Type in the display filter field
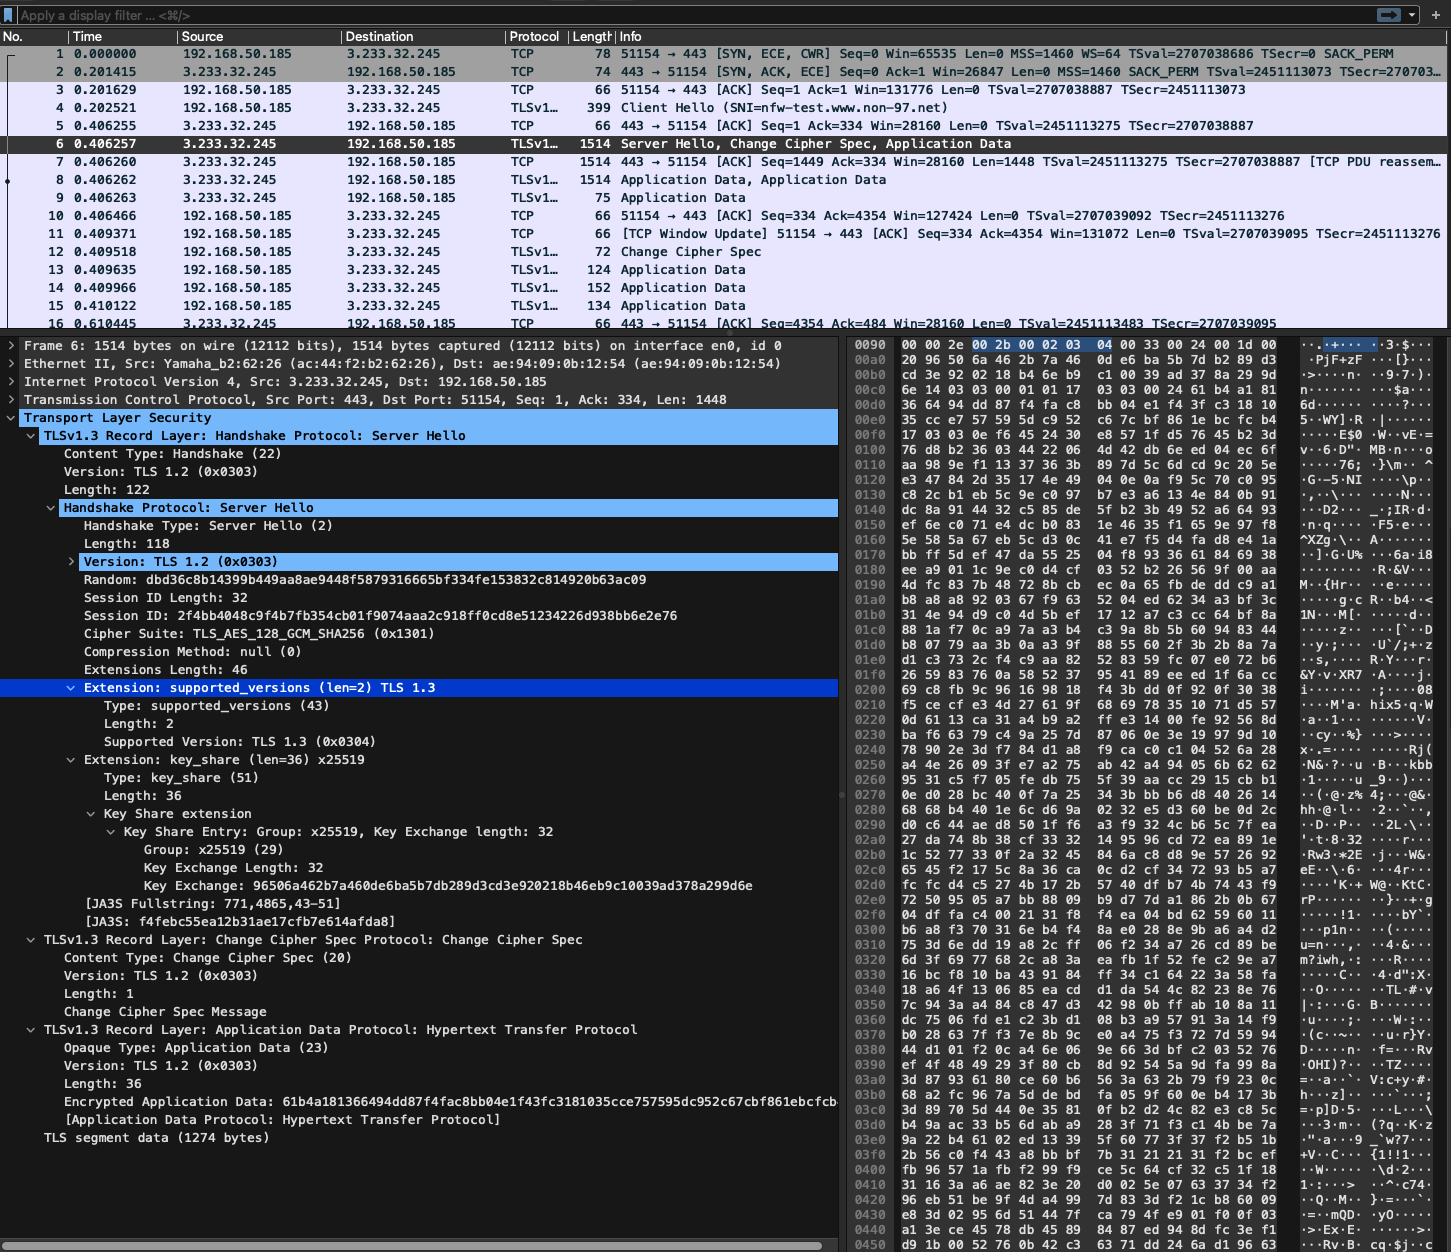Screen dimensions: 1451x1252 coord(600,15)
